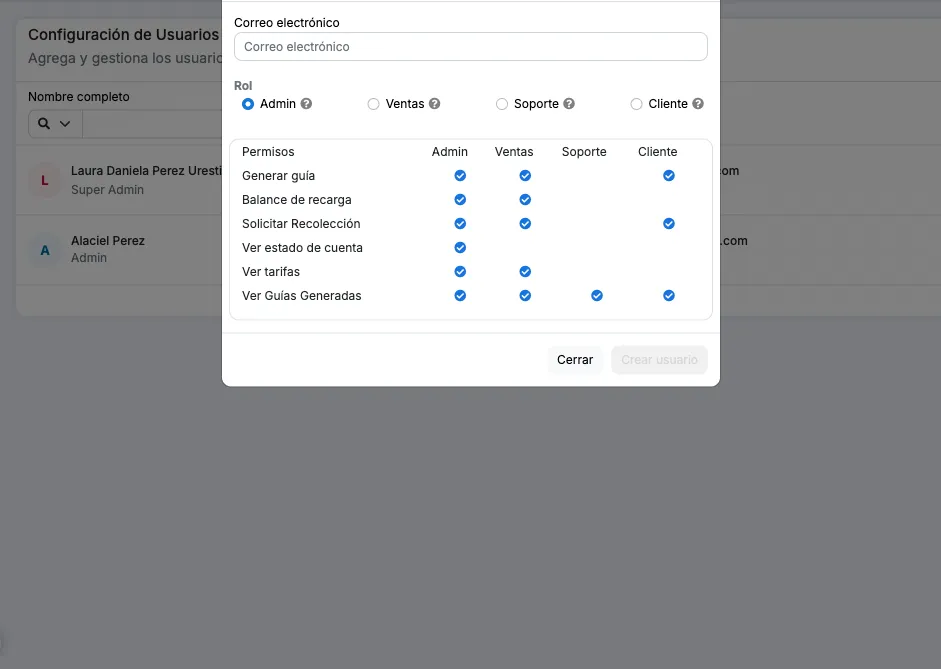Click the Nombre completo search field in background
Image resolution: width=941 pixels, height=669 pixels.
152,124
